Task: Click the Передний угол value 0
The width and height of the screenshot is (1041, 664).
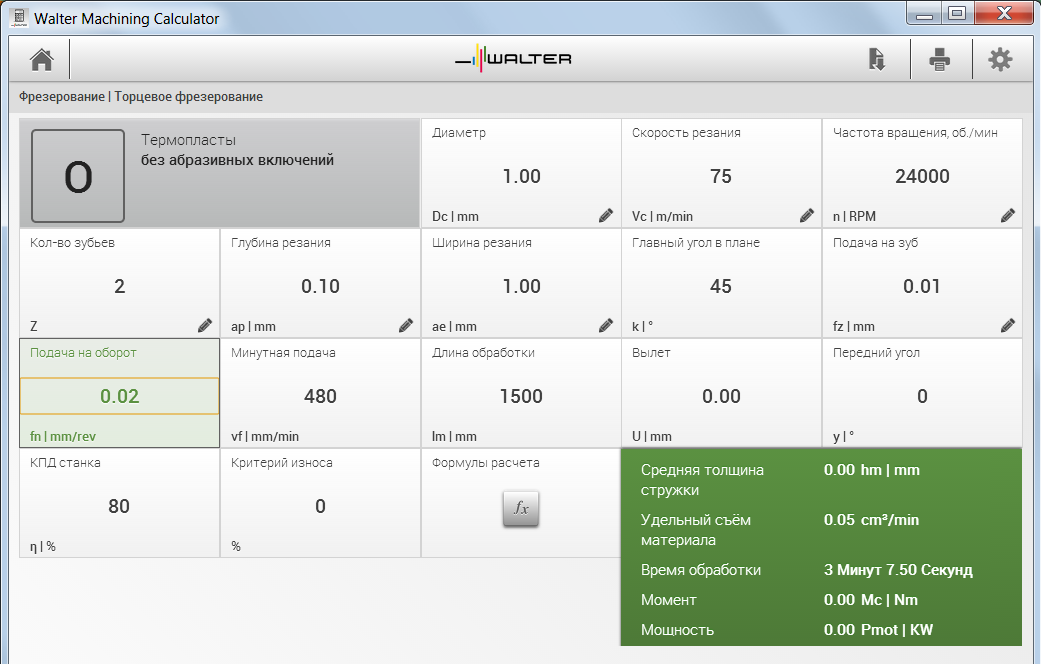Action: click(x=922, y=396)
